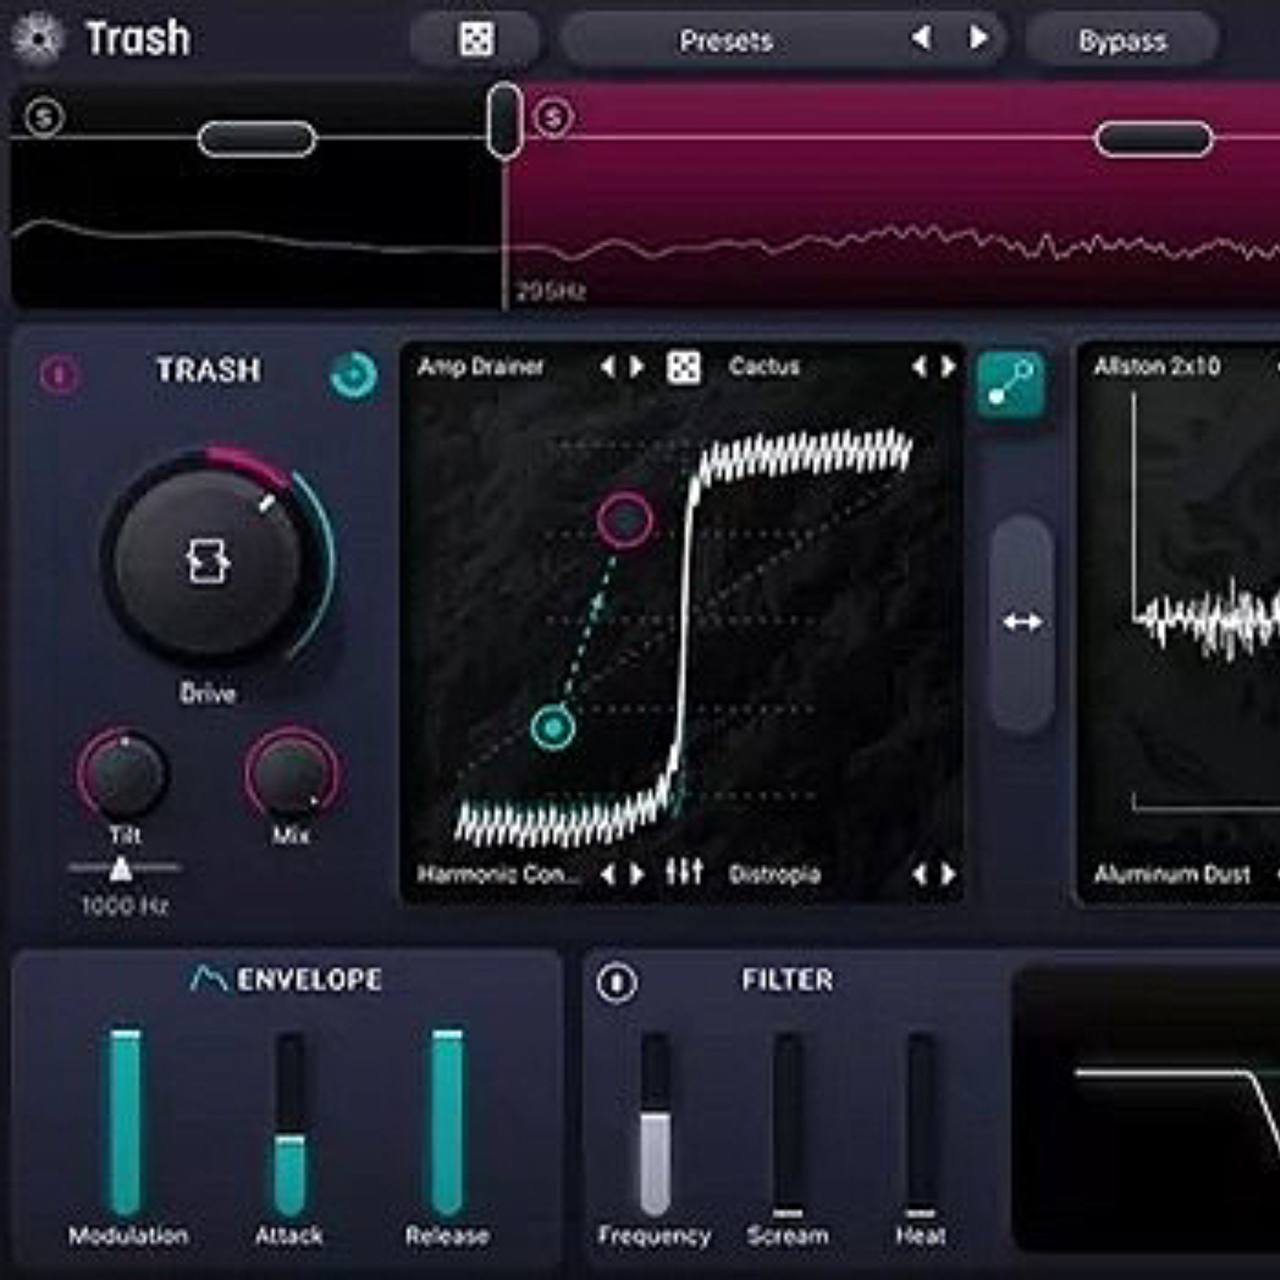Click the Envelope Attack slider
The height and width of the screenshot is (1280, 1280).
[x=290, y=1124]
